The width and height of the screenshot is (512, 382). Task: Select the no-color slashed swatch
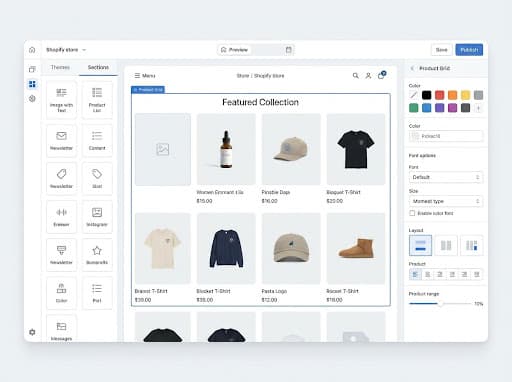click(x=413, y=95)
